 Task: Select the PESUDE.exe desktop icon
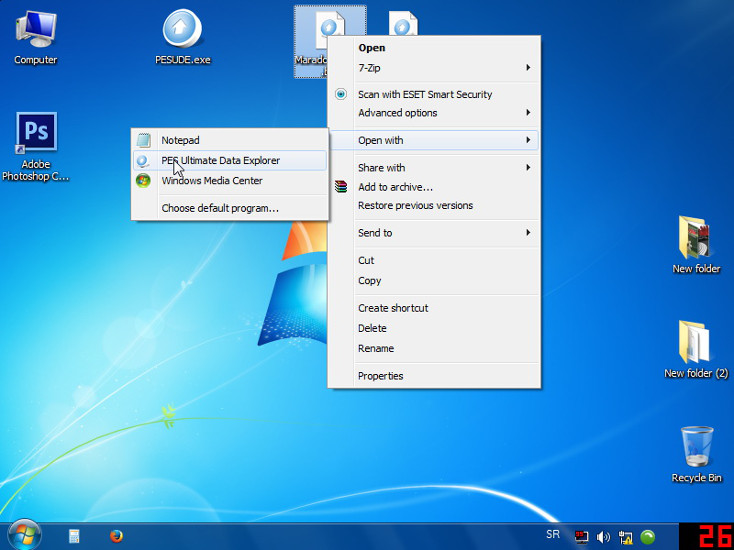183,37
